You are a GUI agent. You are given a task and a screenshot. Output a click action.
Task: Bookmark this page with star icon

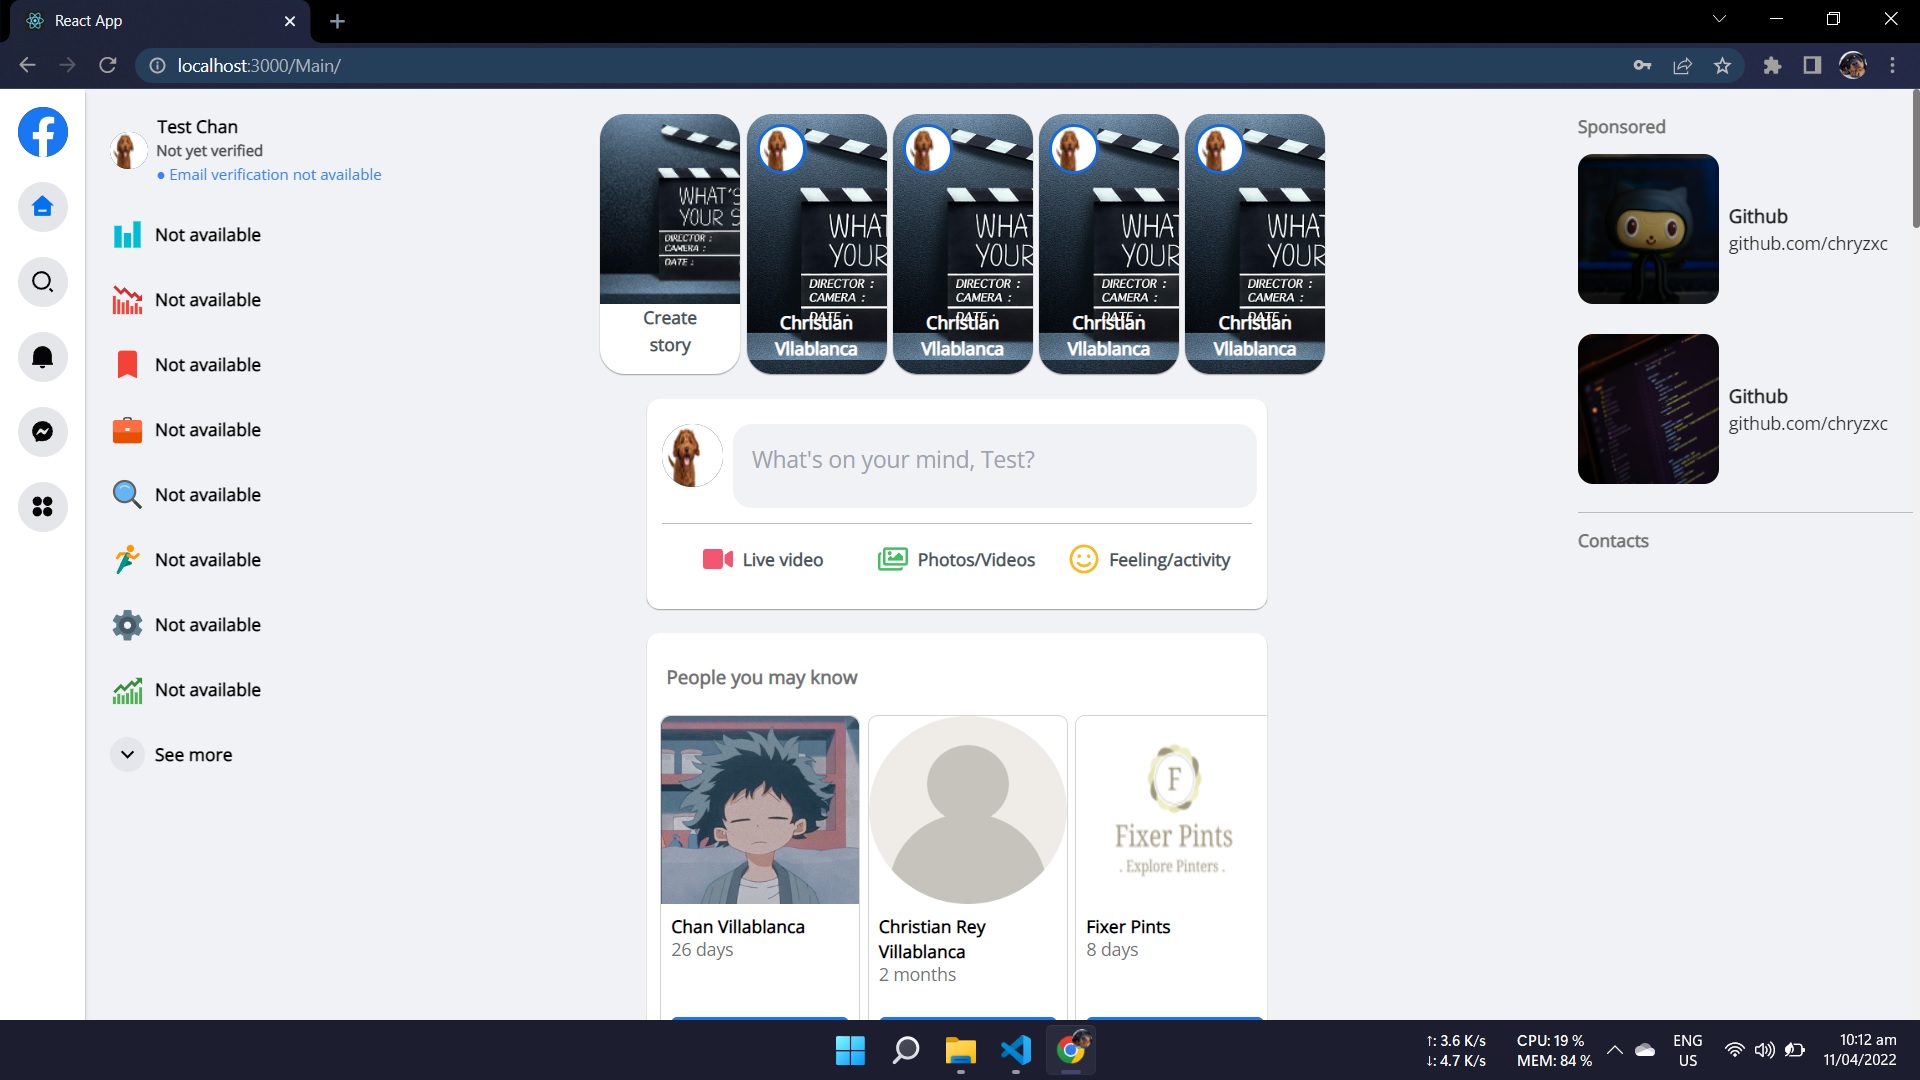(1722, 65)
